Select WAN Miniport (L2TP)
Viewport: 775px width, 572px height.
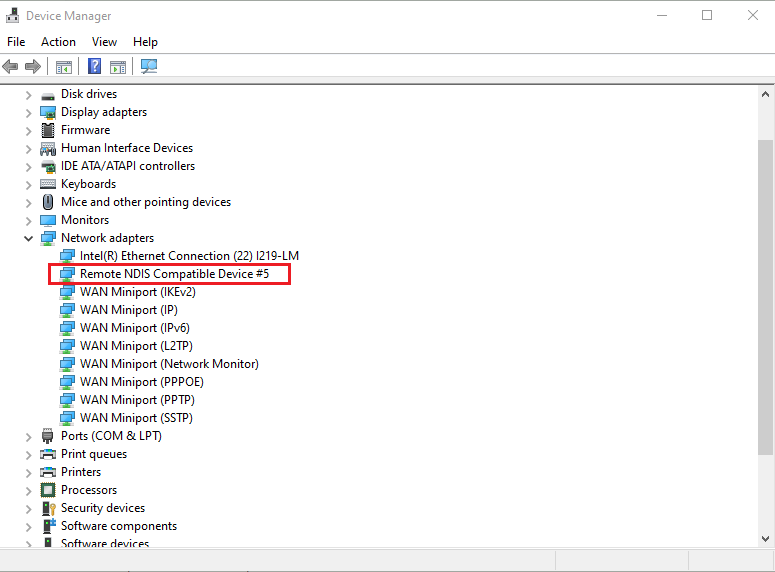tap(136, 346)
